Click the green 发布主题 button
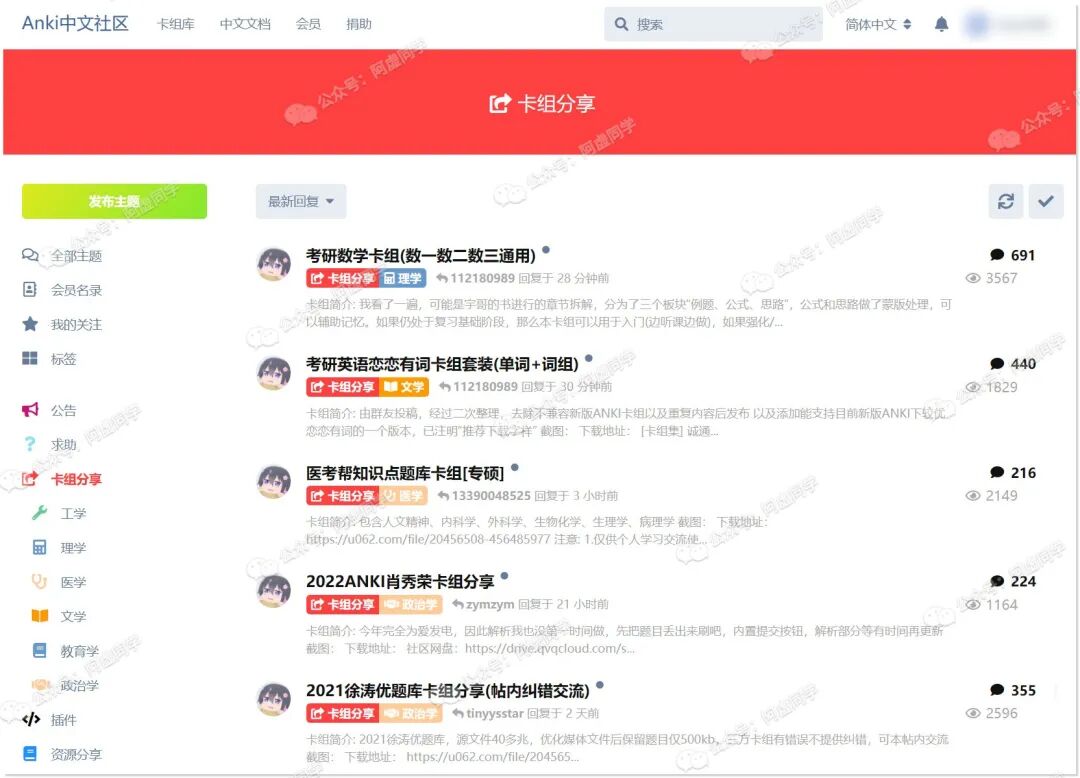 (x=114, y=201)
